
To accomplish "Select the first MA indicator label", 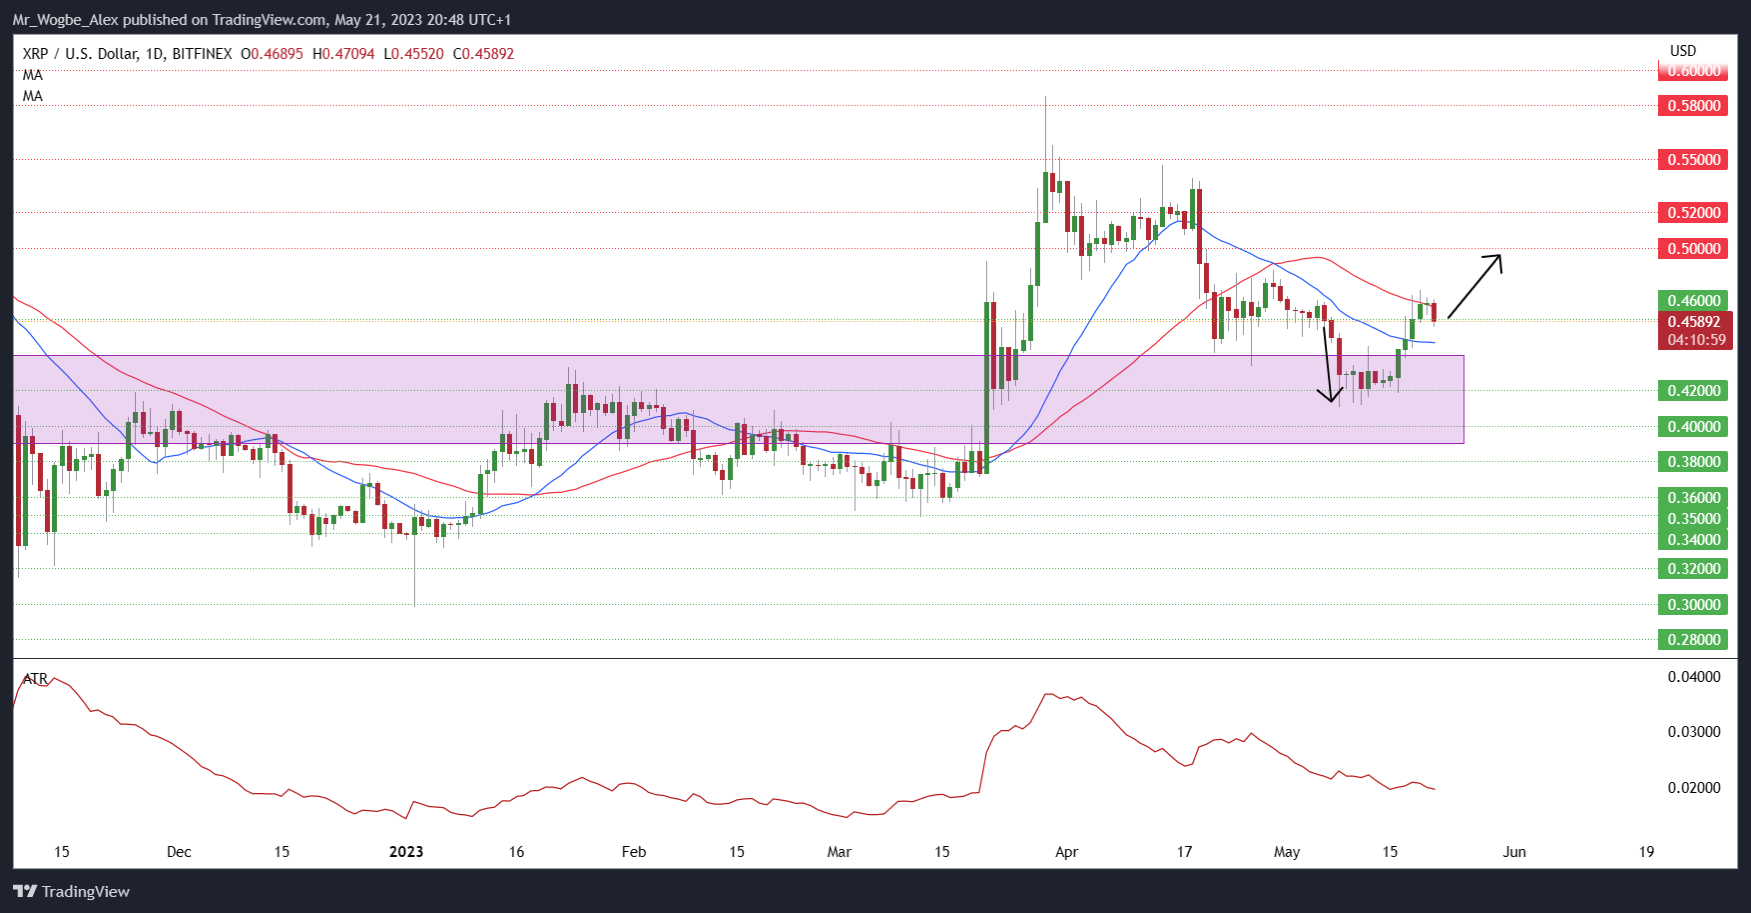I will click(x=33, y=75).
